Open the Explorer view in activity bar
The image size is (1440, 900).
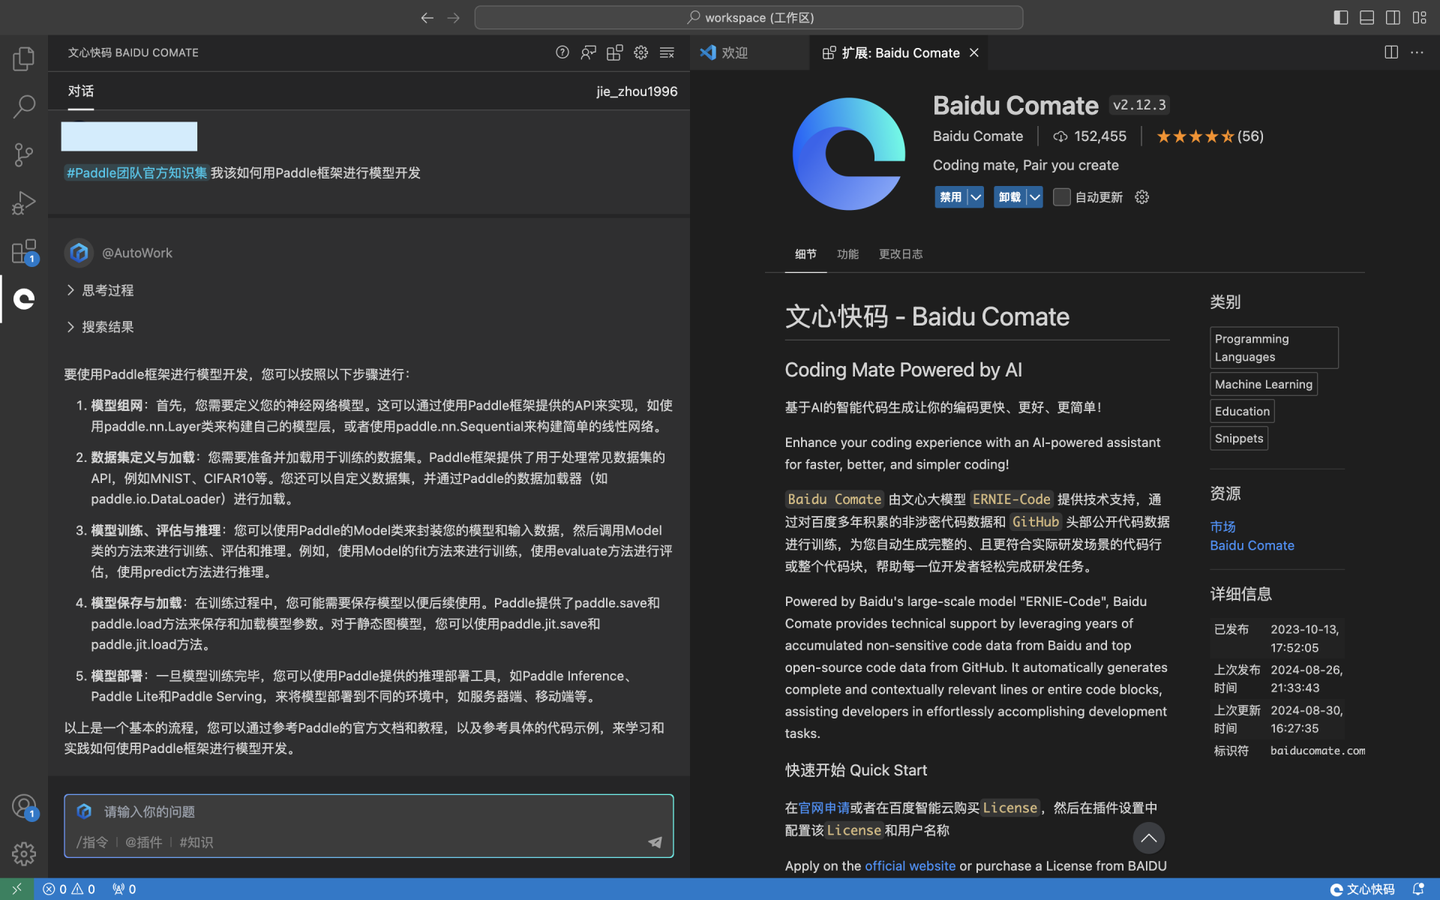pyautogui.click(x=24, y=58)
